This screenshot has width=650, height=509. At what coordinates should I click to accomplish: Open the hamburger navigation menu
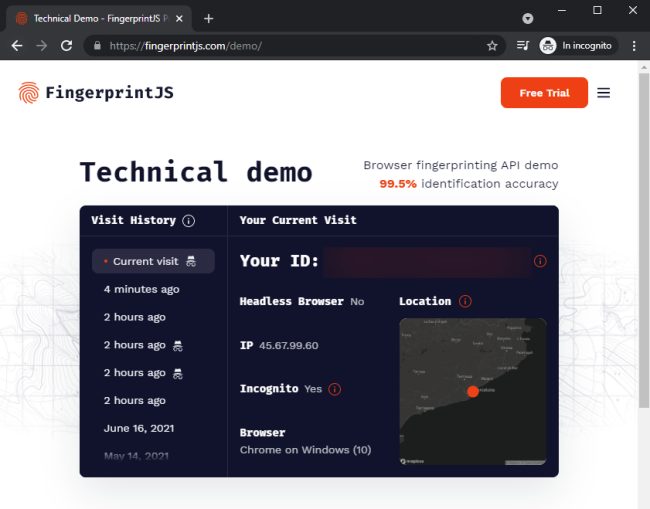603,93
